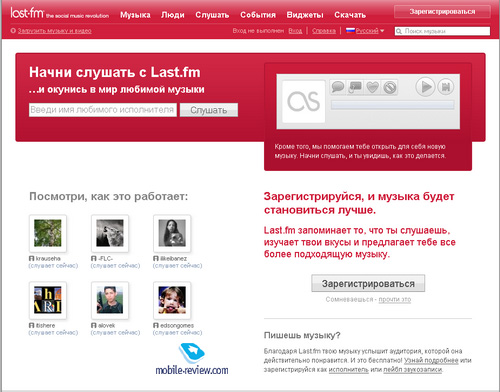
Task: Click the arrow next to Русский
Action: [382, 31]
